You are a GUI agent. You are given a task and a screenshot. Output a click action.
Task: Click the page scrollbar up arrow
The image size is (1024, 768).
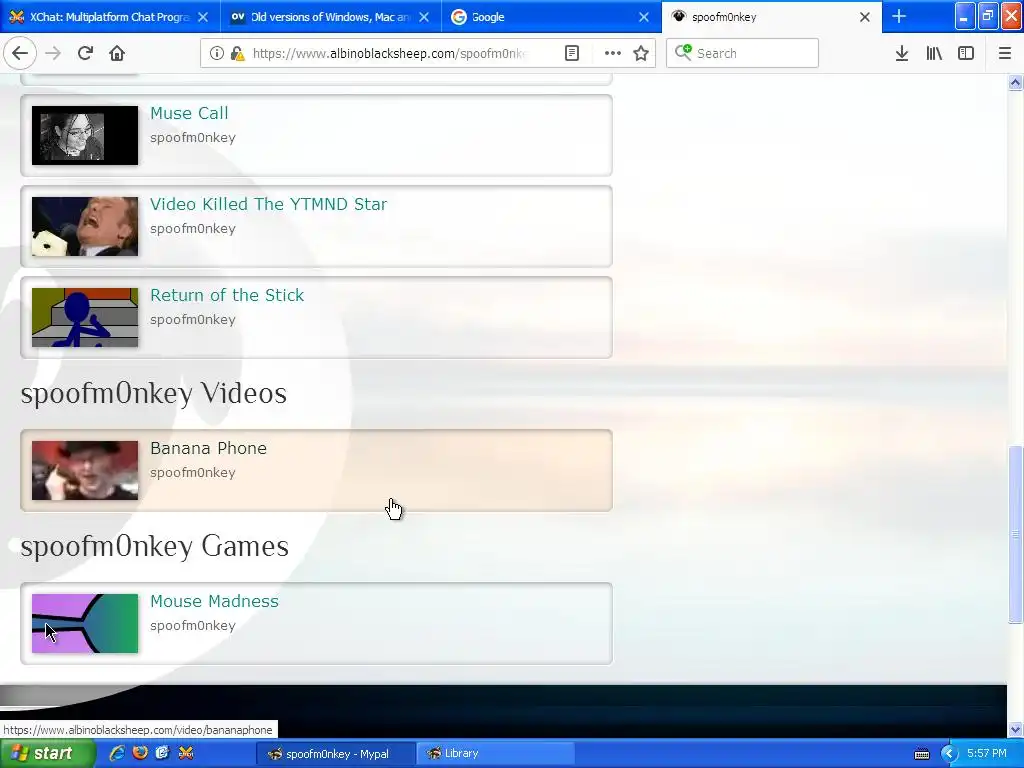click(x=1015, y=82)
